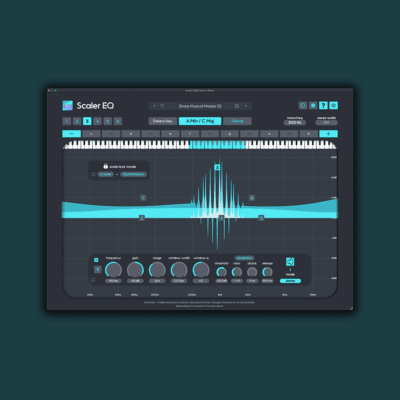This screenshot has width=400, height=400.
Task: Click the window q knob
Action: (x=201, y=270)
